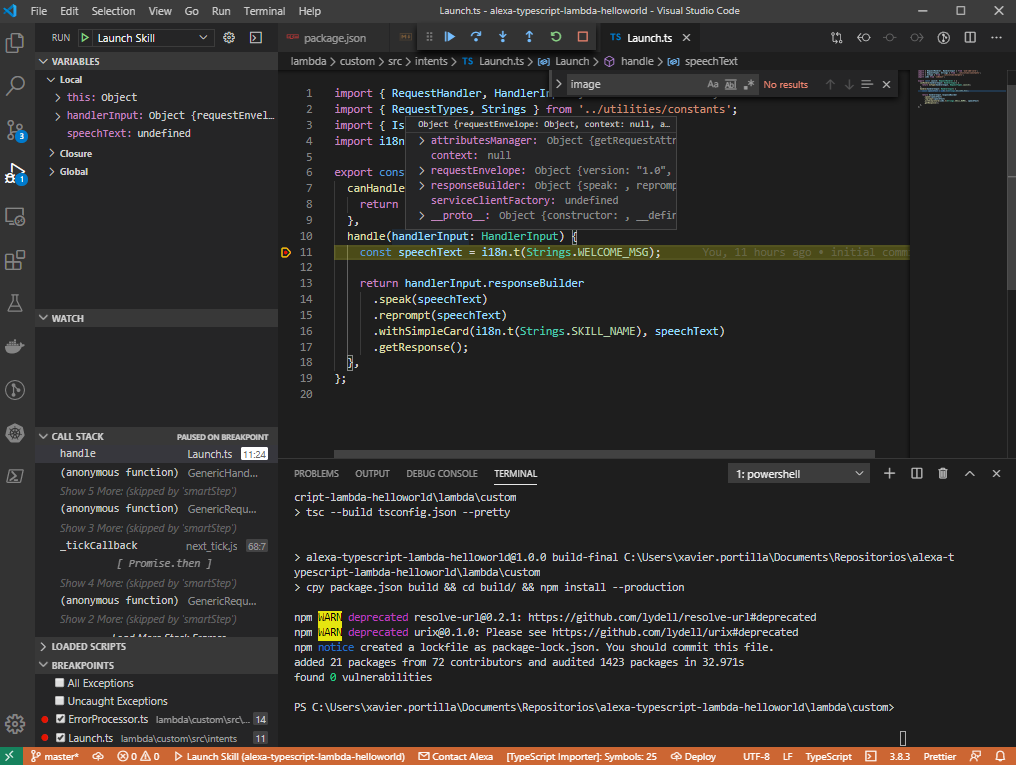Click Continue in the debug toolbar
The height and width of the screenshot is (765, 1016).
450,37
